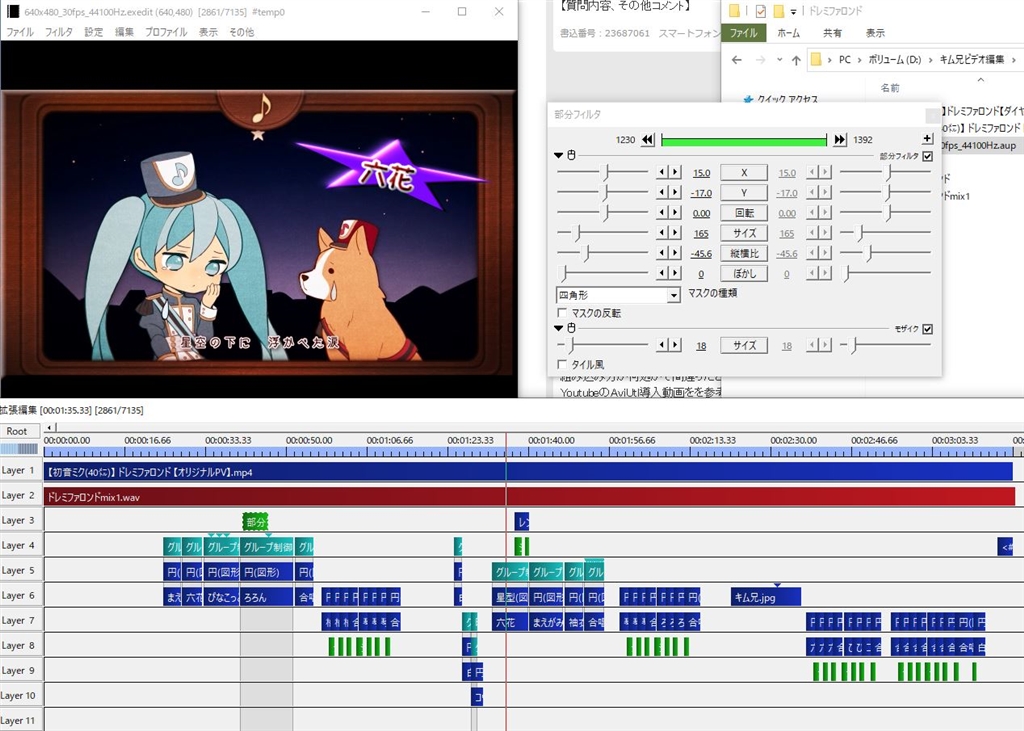Image resolution: width=1024 pixels, height=731 pixels.
Task: Decrease left ぼかし value with arrow
Action: (x=662, y=273)
